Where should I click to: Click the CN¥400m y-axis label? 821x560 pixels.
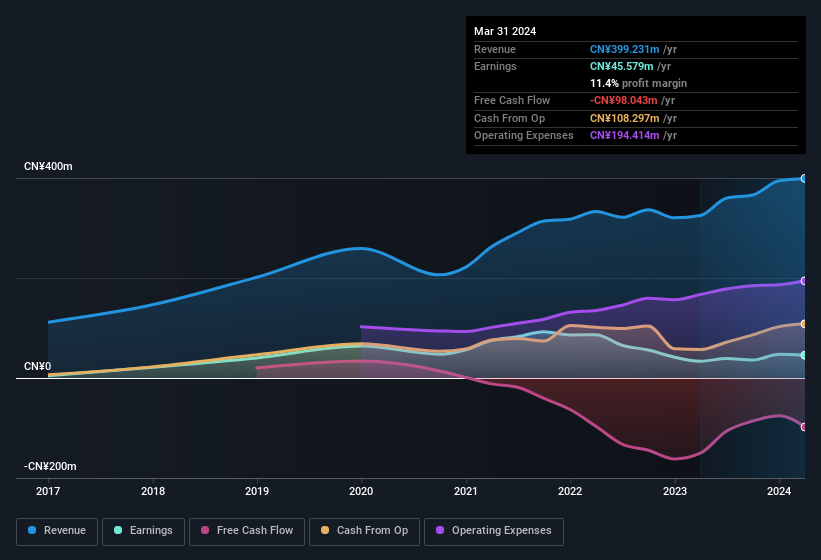48,166
